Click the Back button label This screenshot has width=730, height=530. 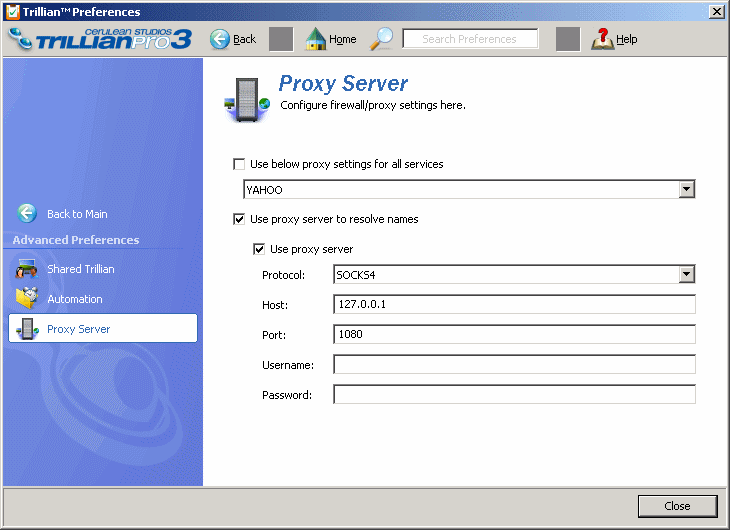[244, 39]
